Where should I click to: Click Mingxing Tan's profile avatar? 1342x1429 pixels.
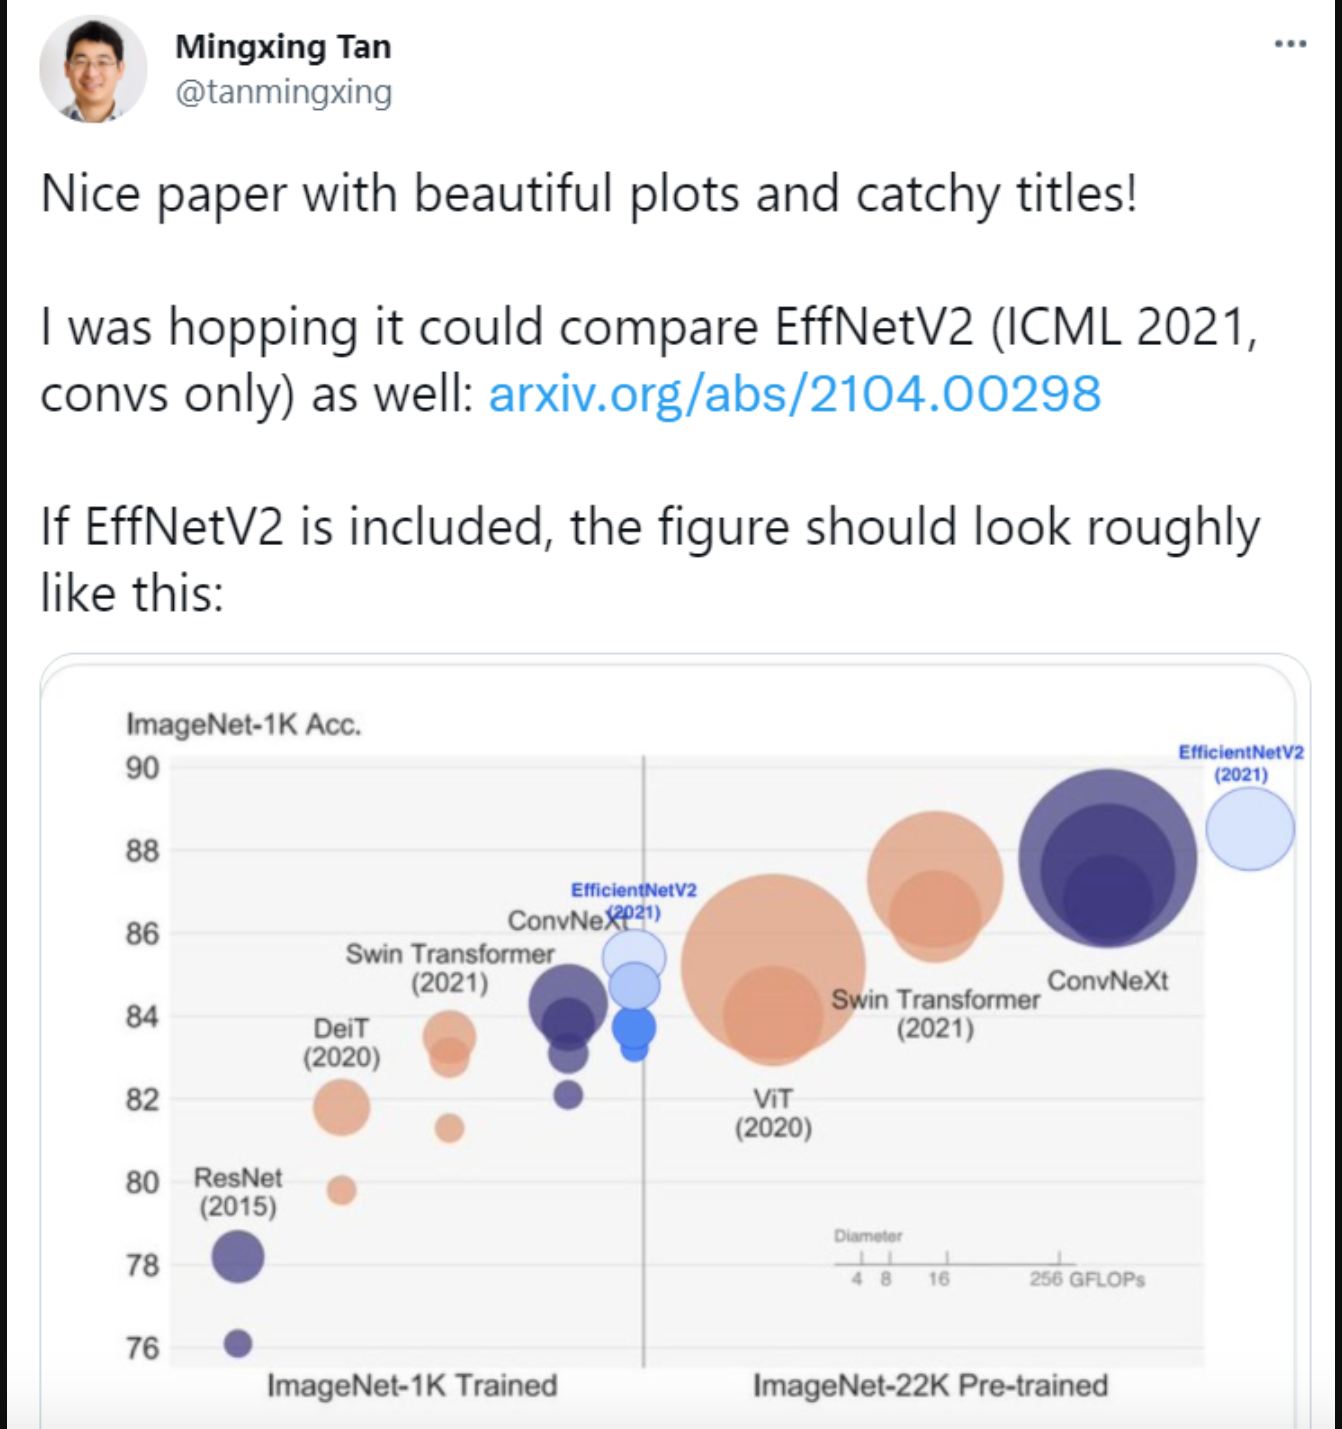click(x=93, y=69)
